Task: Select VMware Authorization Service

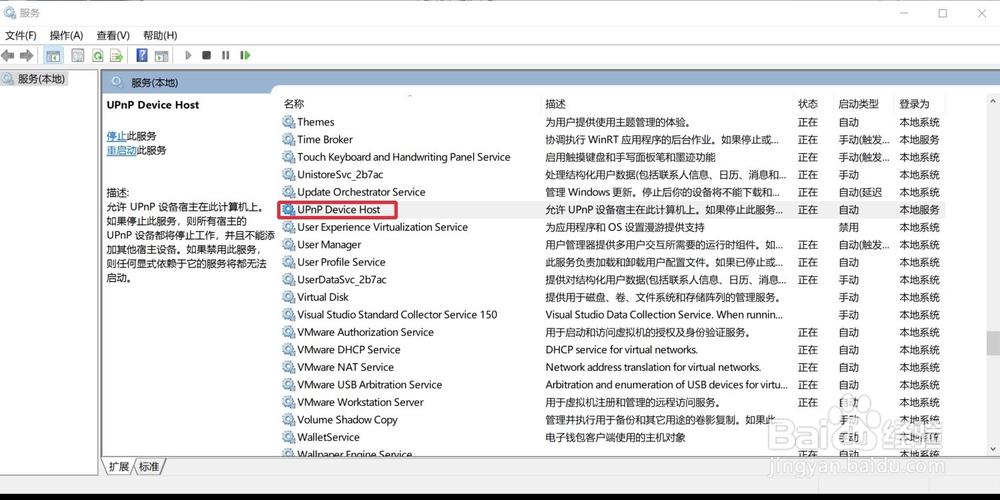Action: [x=365, y=332]
